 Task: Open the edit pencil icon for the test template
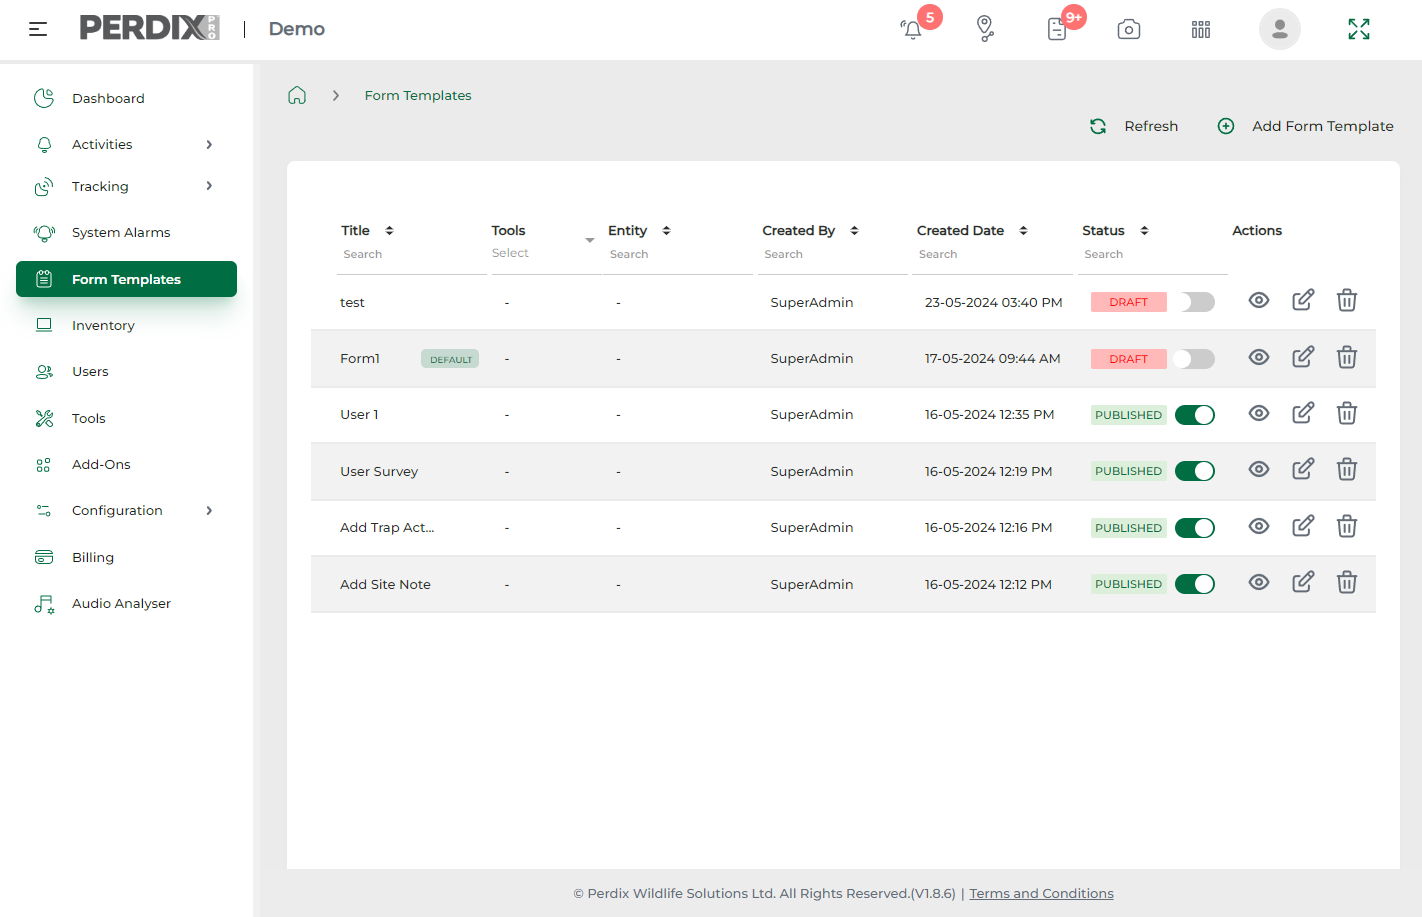1302,300
